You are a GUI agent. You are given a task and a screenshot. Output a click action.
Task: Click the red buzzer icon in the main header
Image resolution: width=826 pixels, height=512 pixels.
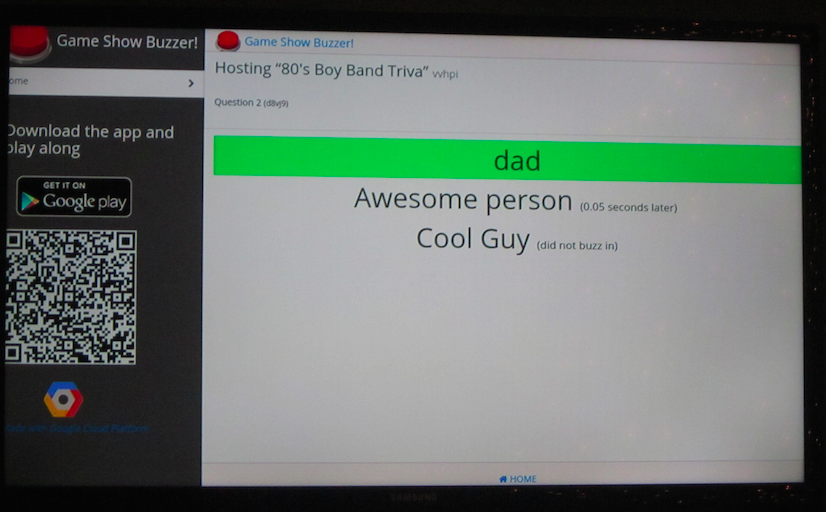[x=228, y=41]
